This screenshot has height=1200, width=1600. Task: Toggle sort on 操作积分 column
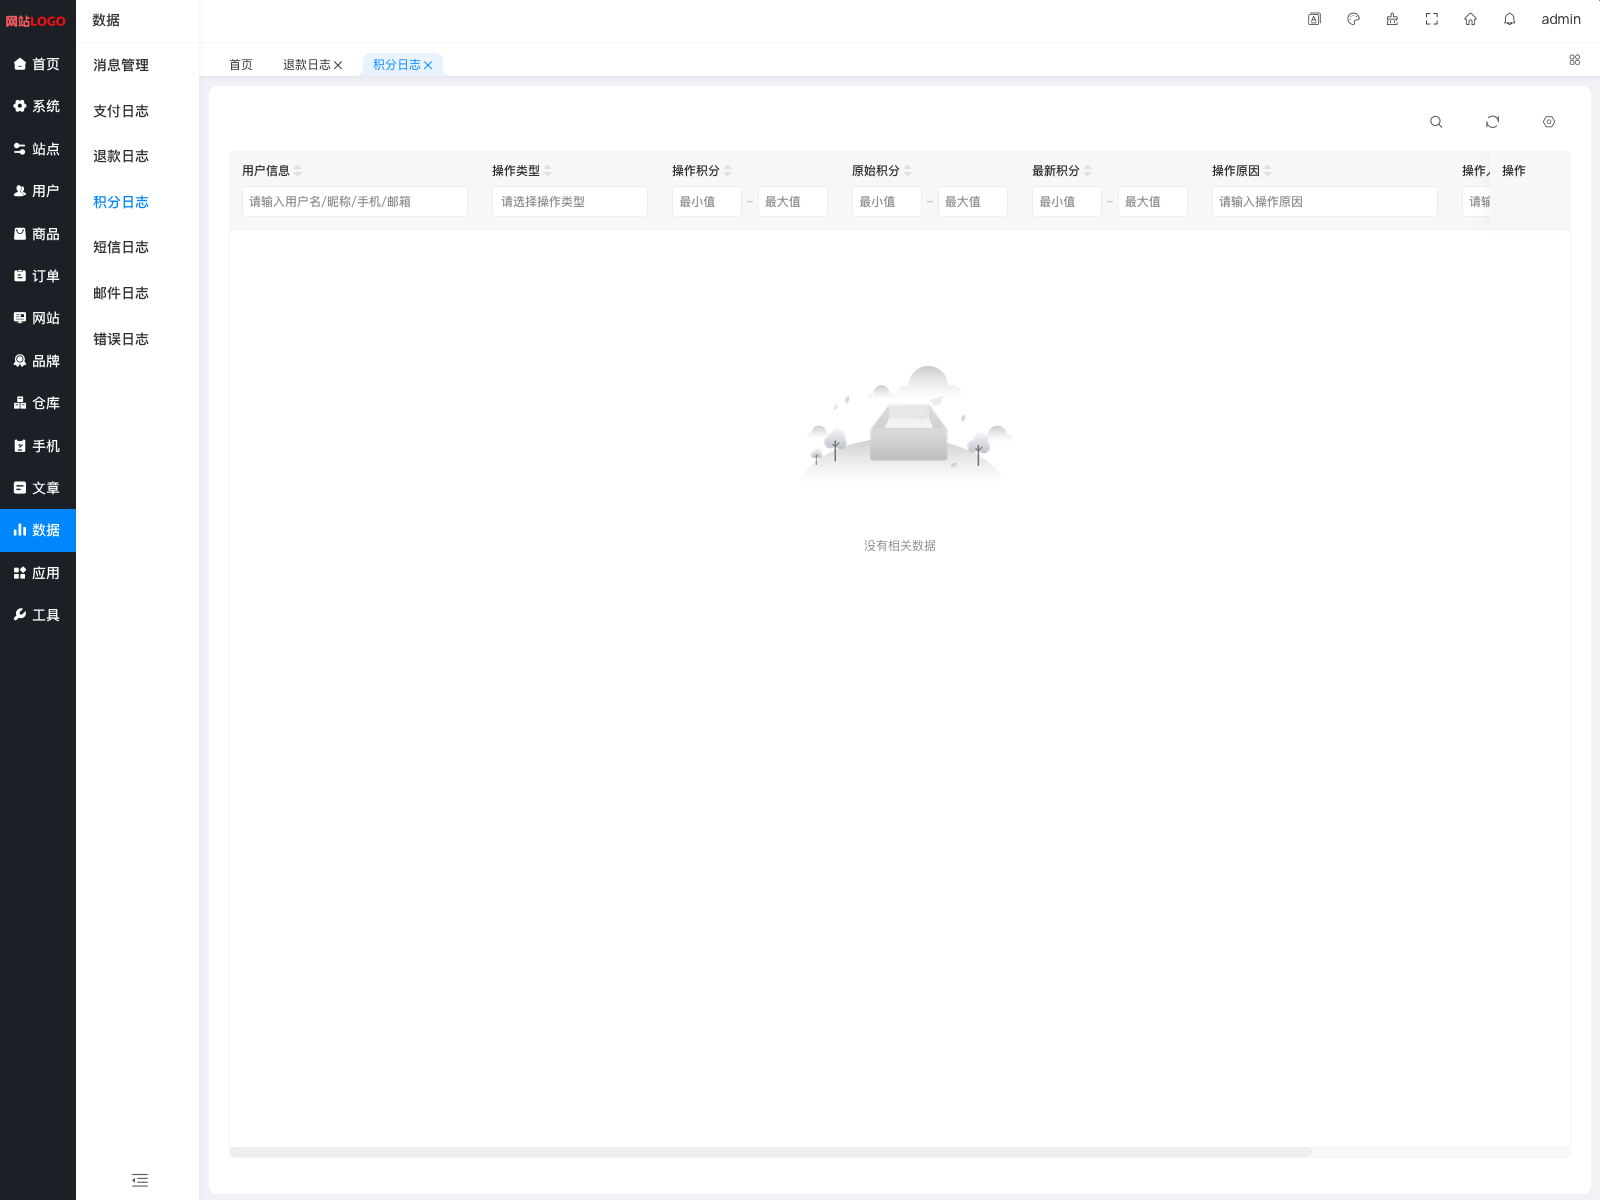(728, 171)
